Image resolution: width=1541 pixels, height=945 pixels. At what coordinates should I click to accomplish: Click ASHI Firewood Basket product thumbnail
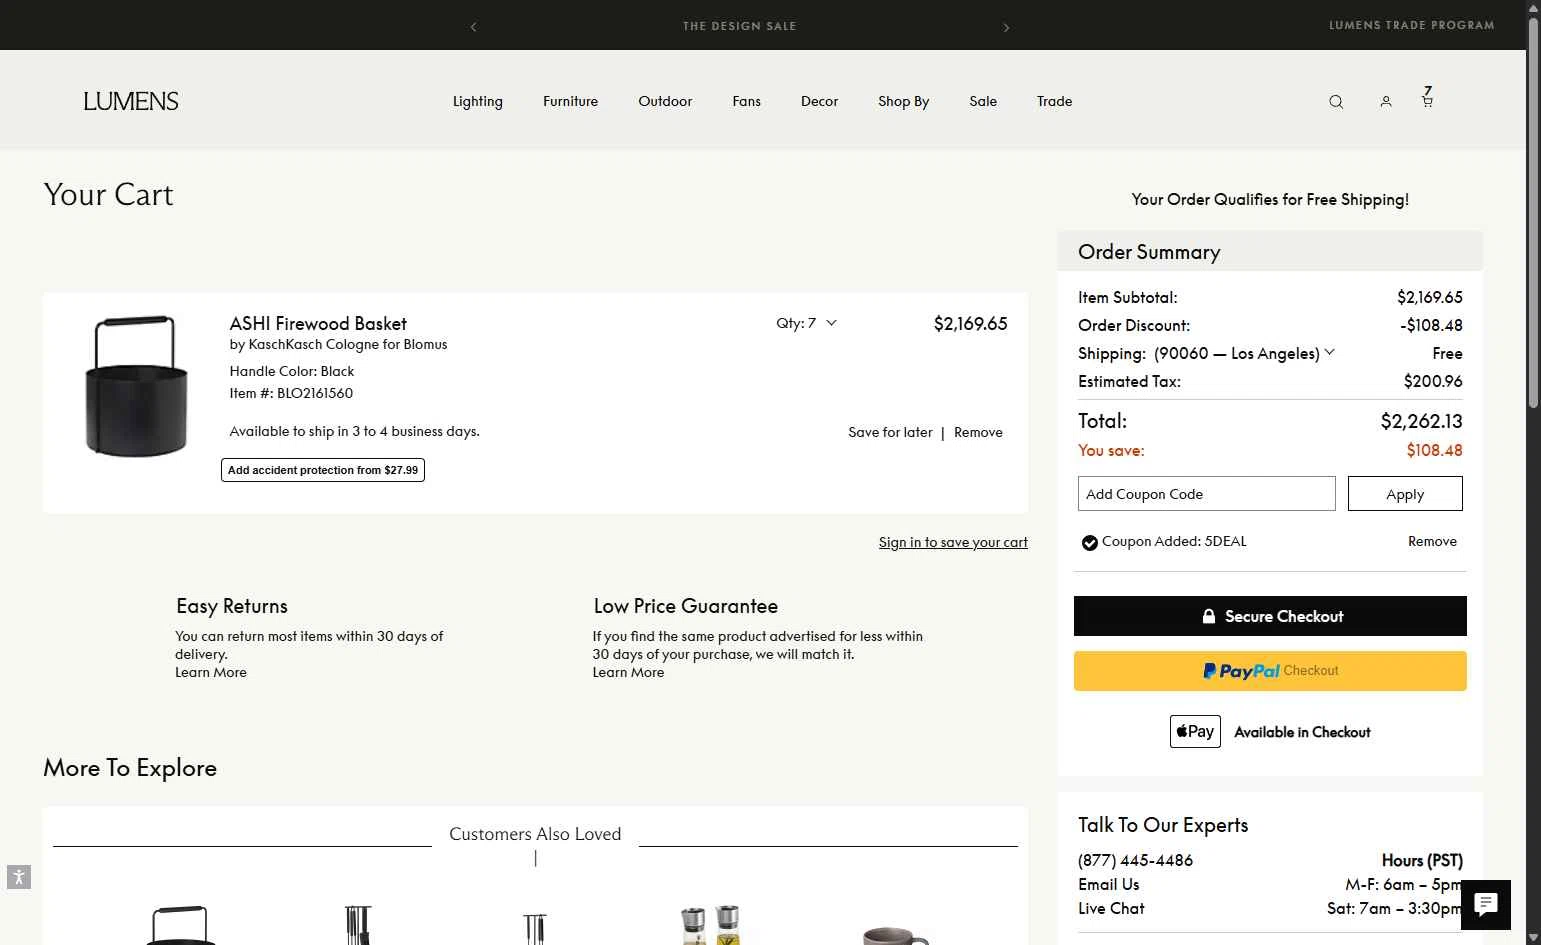(x=136, y=386)
